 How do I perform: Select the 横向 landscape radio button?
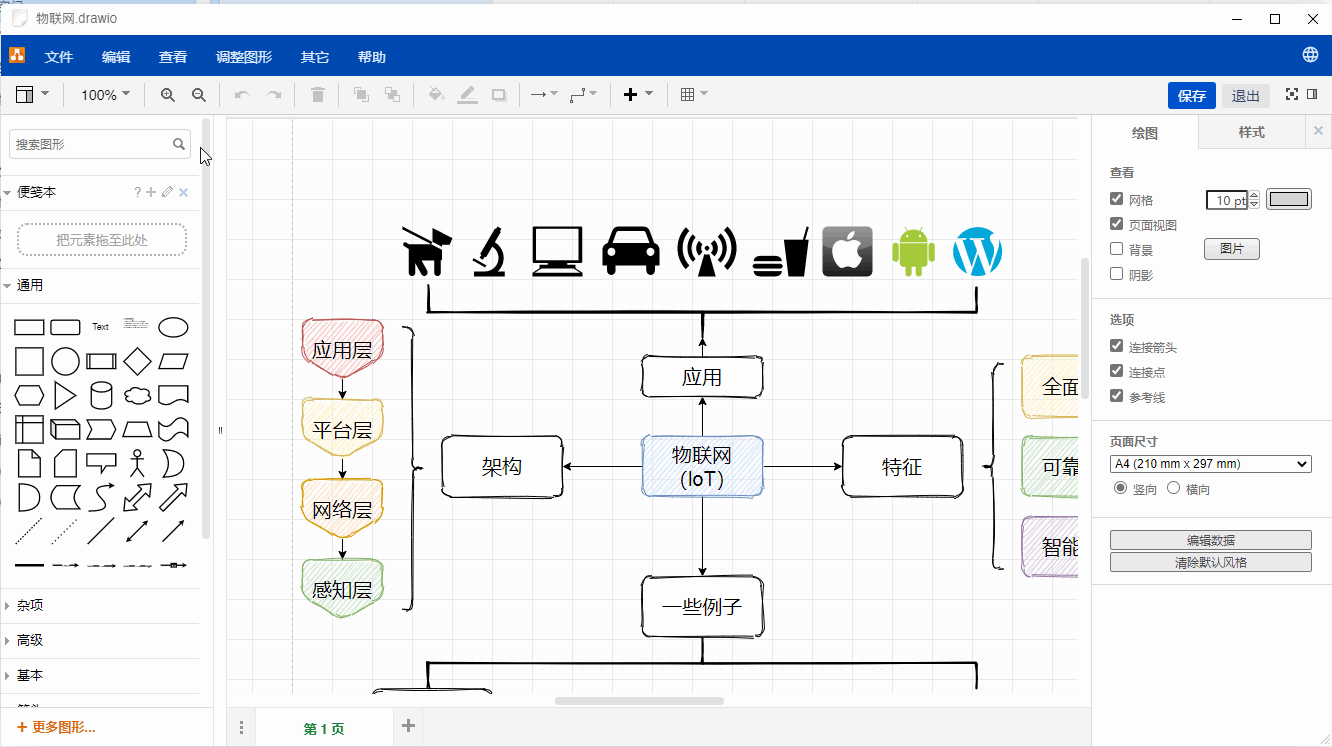[x=1174, y=488]
